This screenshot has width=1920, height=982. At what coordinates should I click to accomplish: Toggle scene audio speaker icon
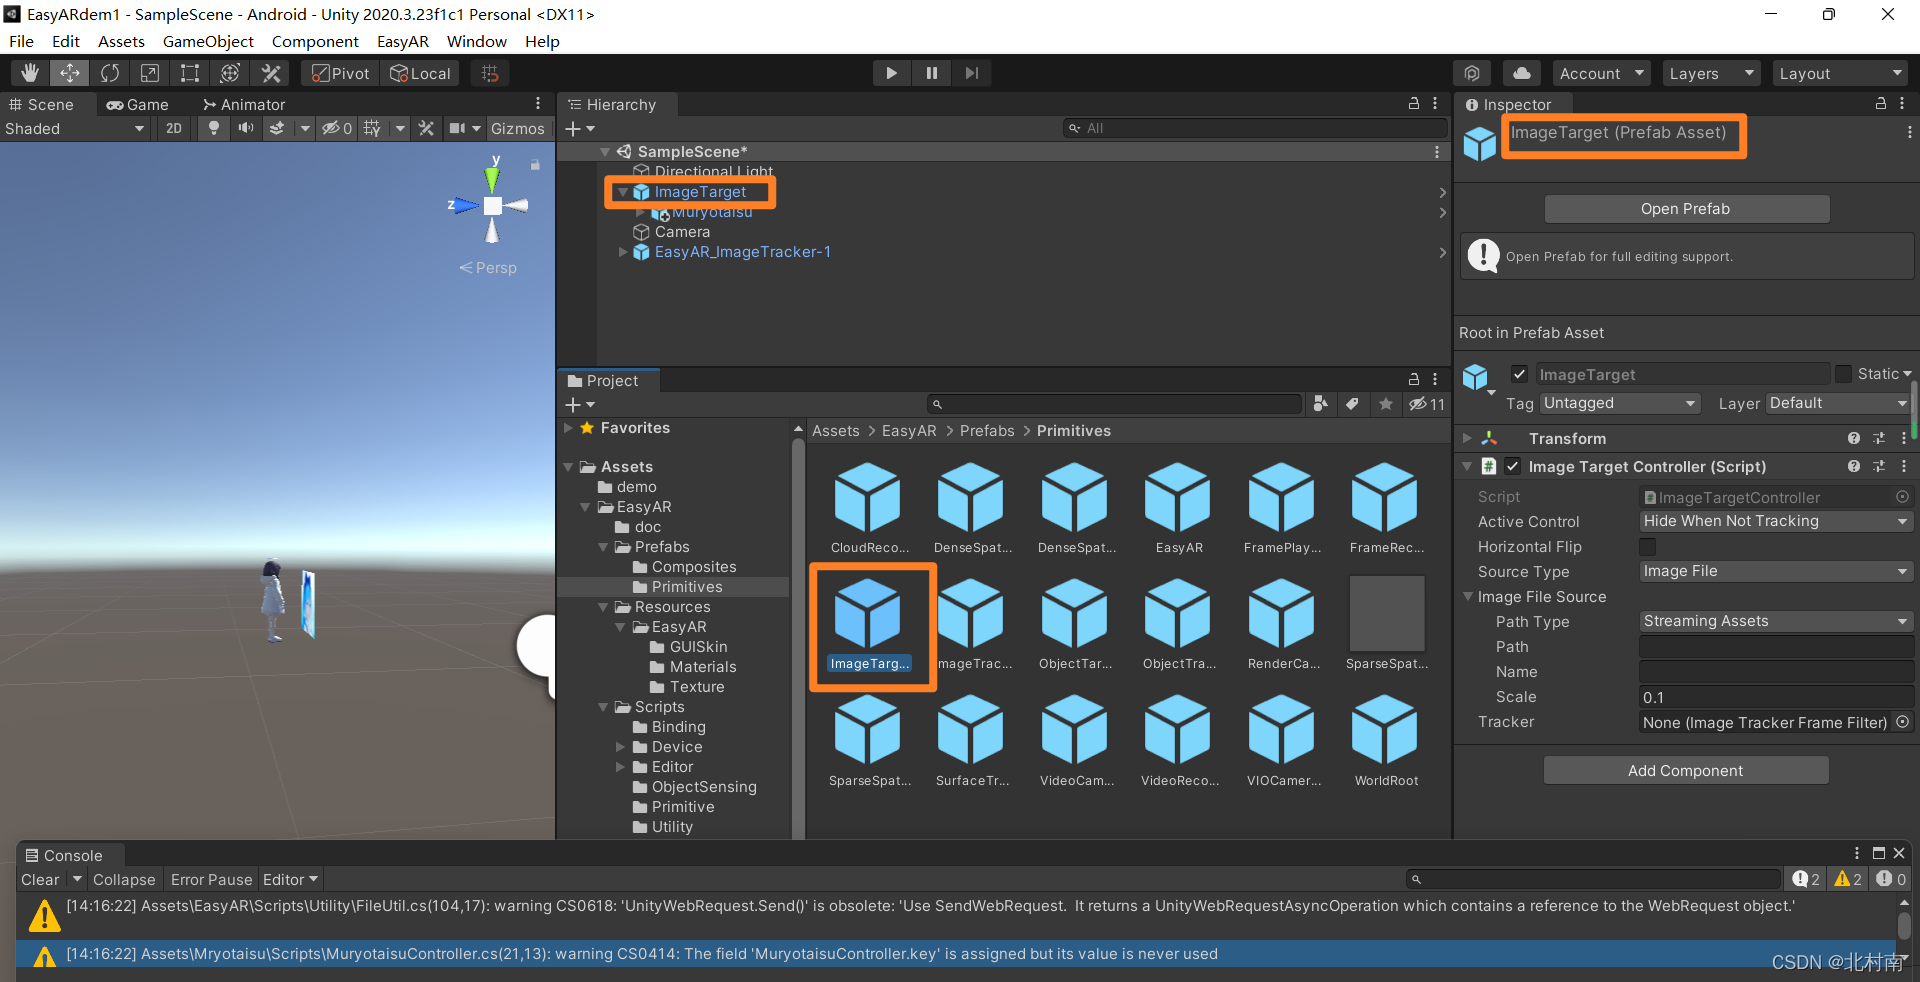click(x=245, y=128)
